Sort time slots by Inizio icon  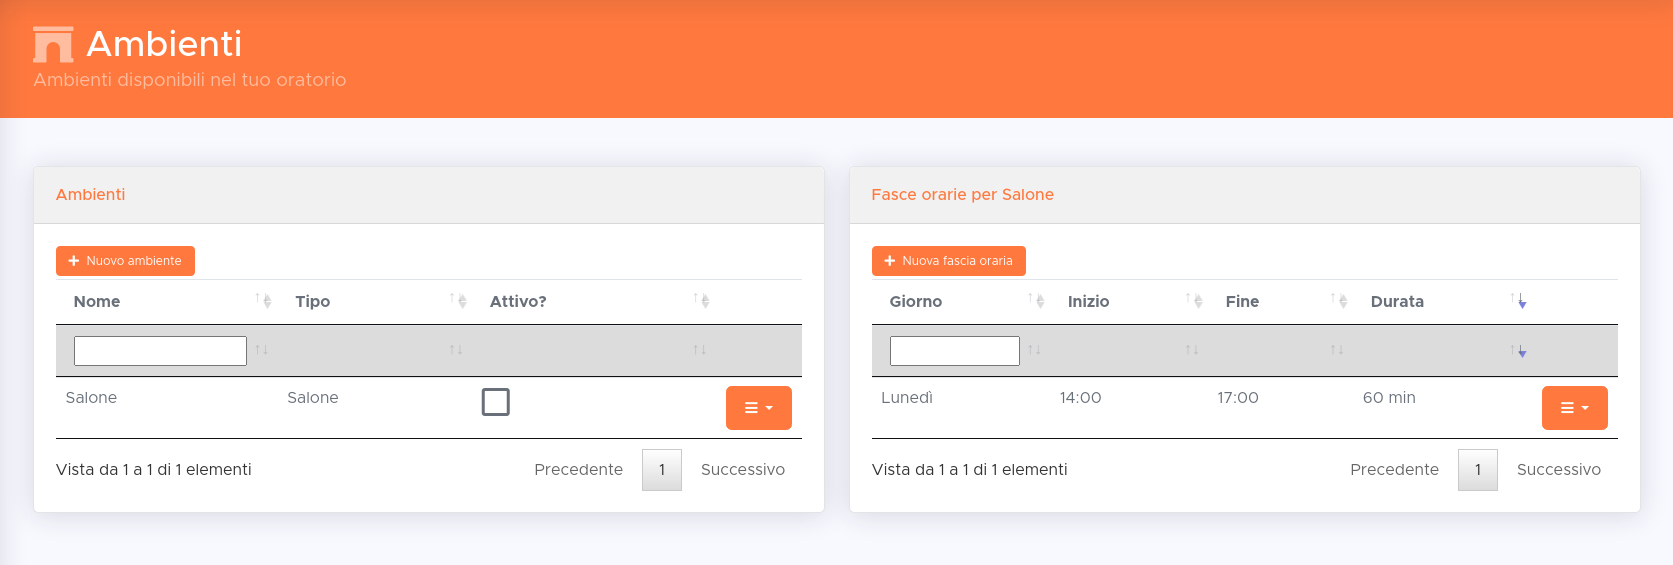coord(1194,301)
